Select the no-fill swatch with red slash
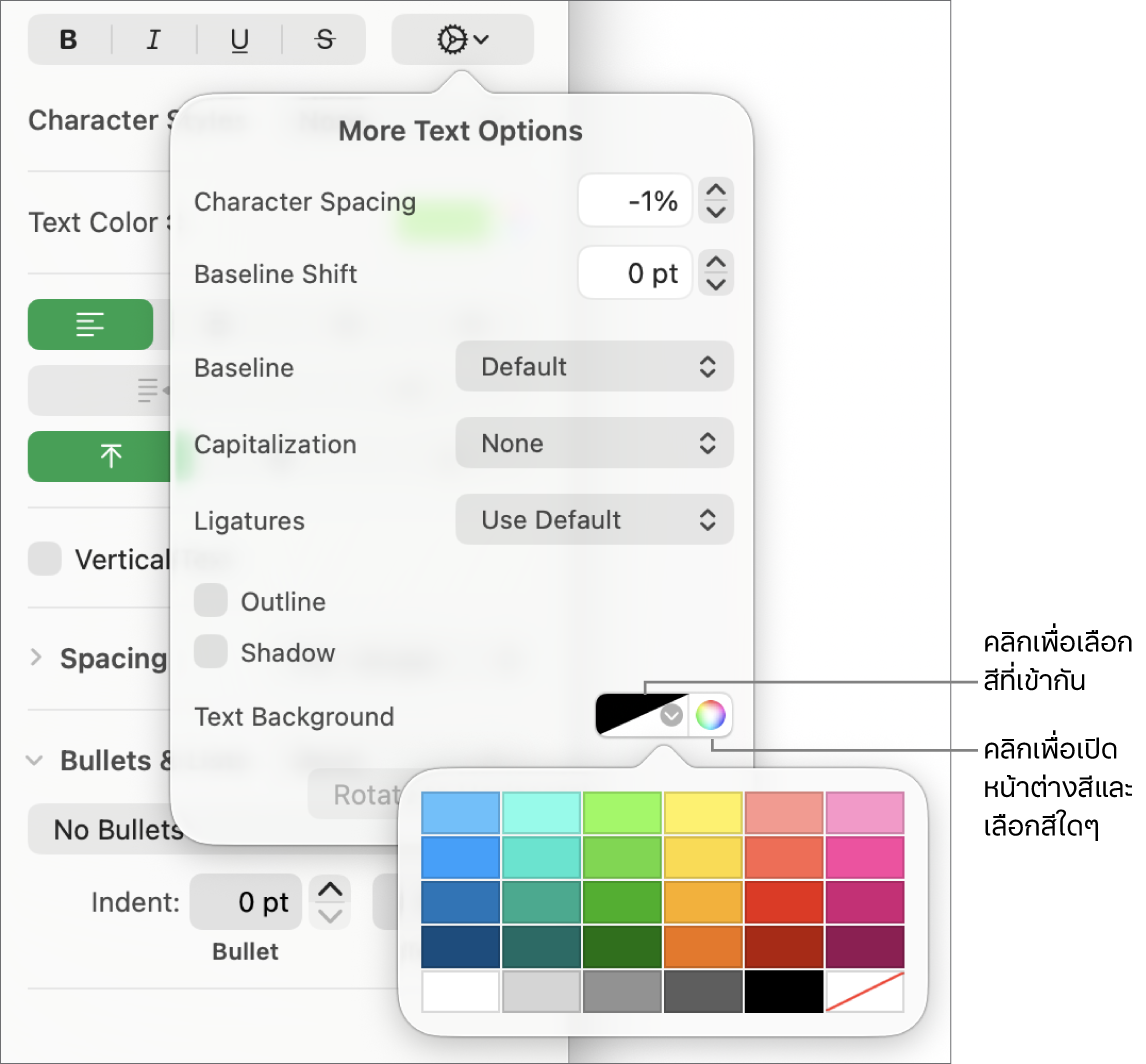The image size is (1146, 1064). click(x=865, y=992)
